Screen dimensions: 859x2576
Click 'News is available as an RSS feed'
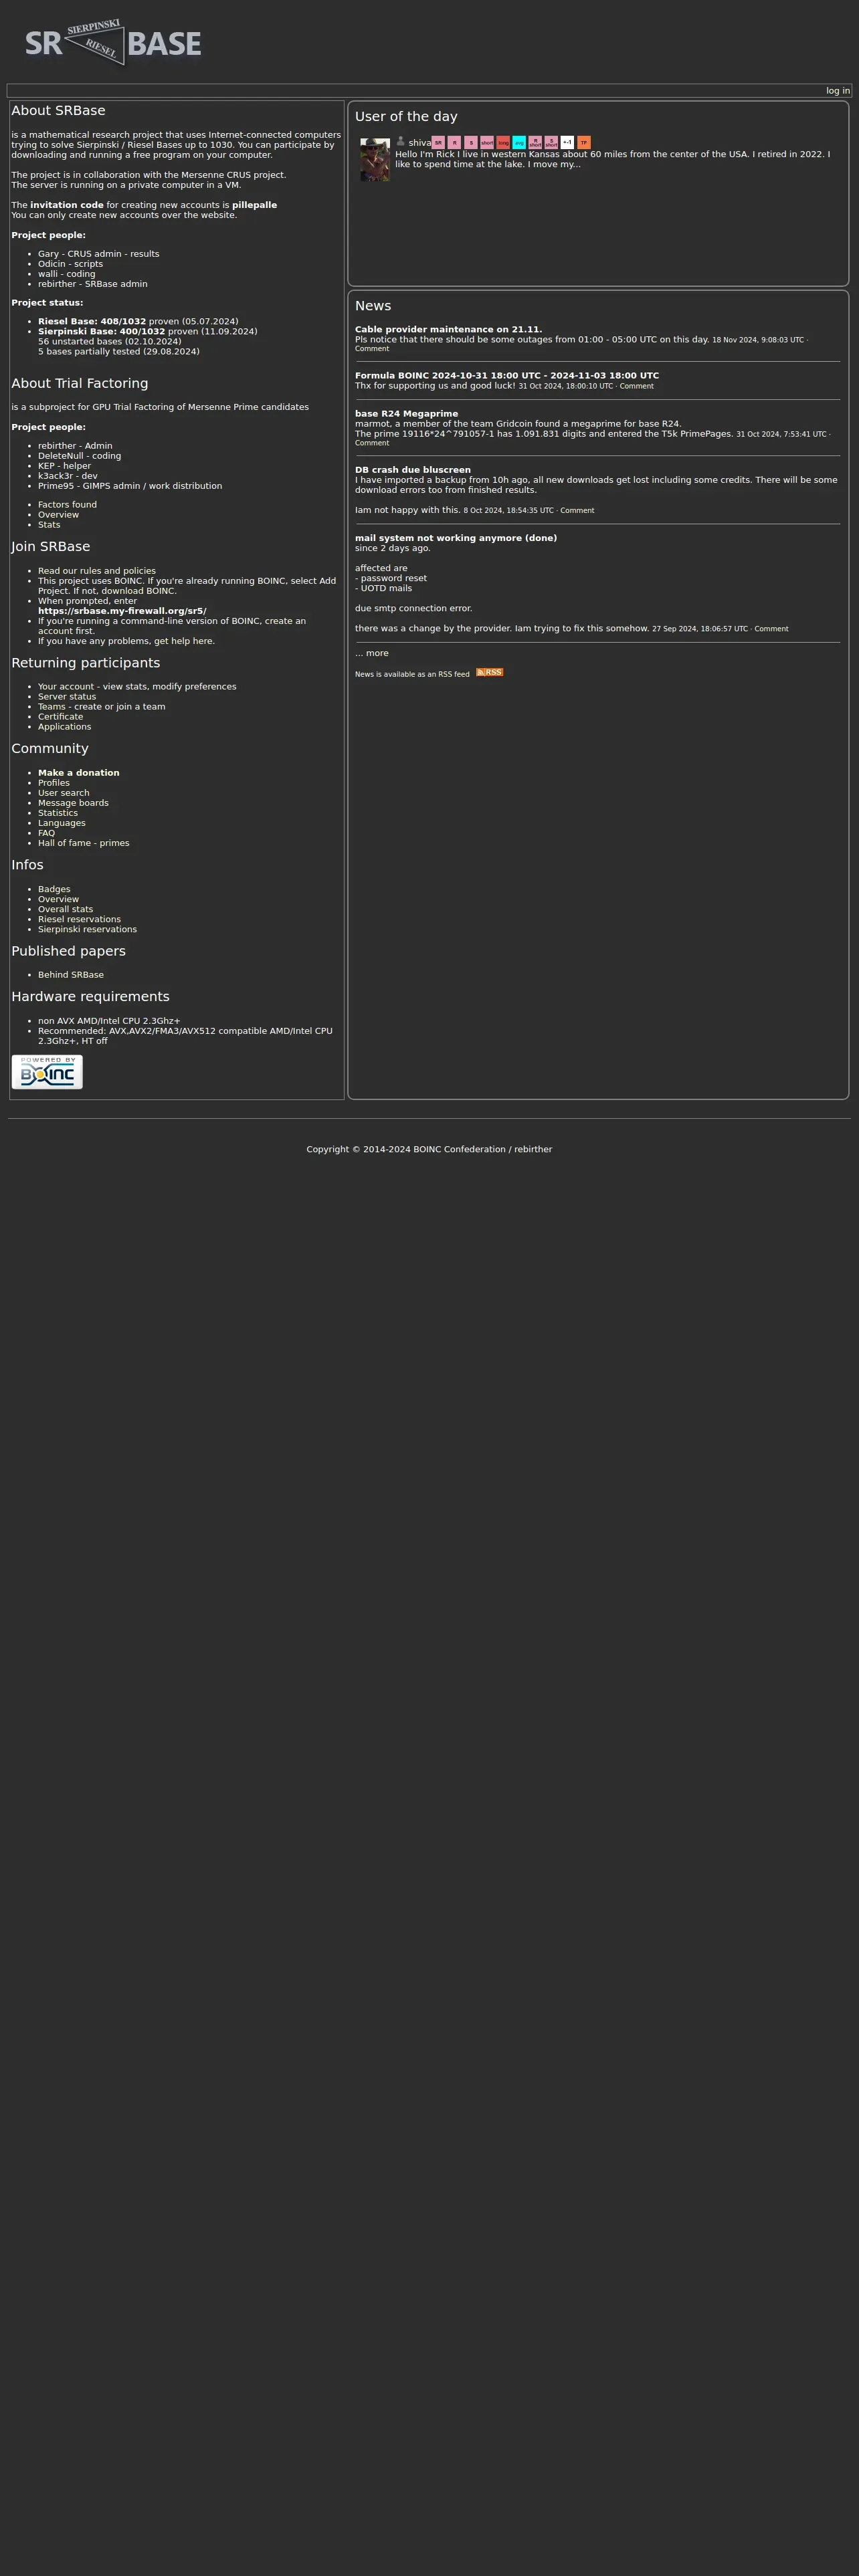click(412, 674)
